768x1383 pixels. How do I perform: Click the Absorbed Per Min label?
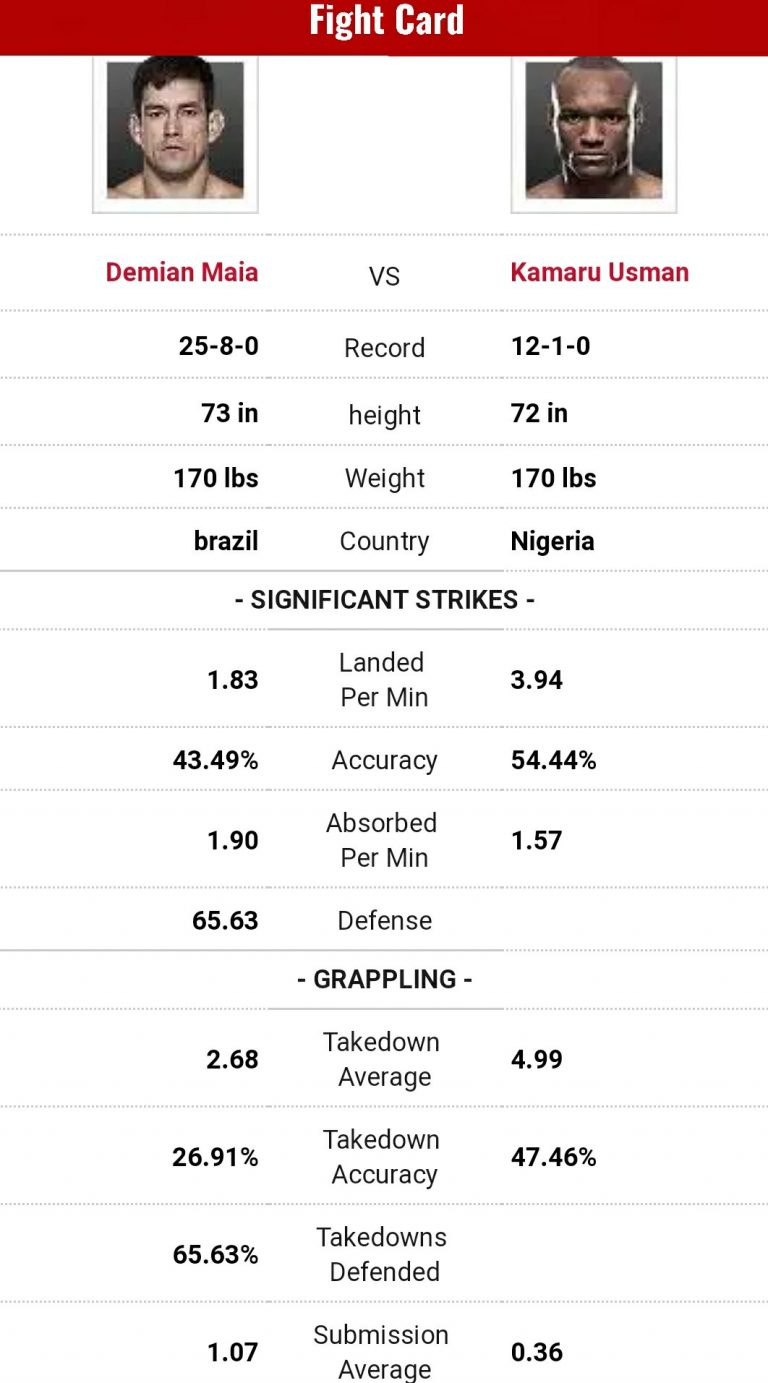pos(384,840)
